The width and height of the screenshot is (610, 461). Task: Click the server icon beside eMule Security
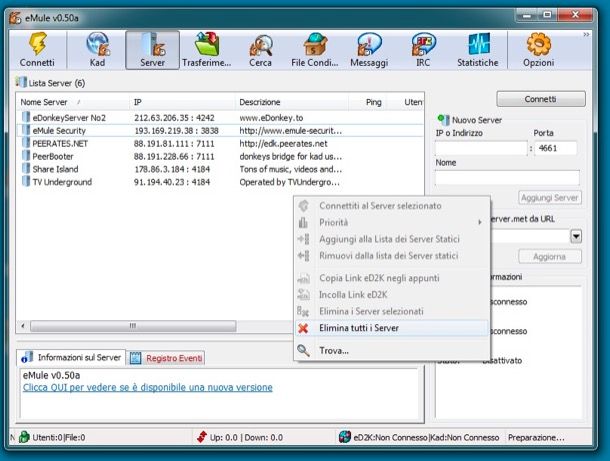26,130
